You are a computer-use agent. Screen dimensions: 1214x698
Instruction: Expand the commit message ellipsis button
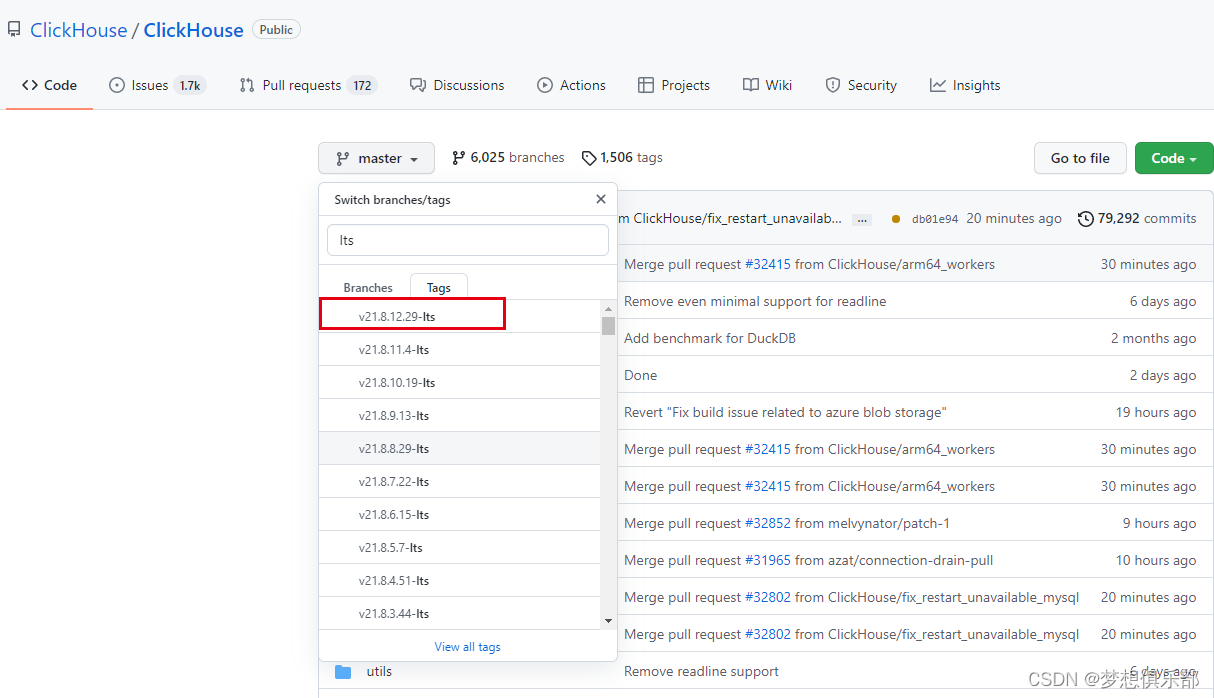862,219
